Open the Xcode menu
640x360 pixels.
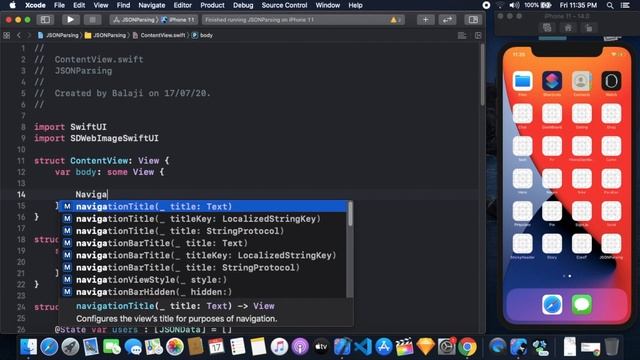click(x=35, y=5)
